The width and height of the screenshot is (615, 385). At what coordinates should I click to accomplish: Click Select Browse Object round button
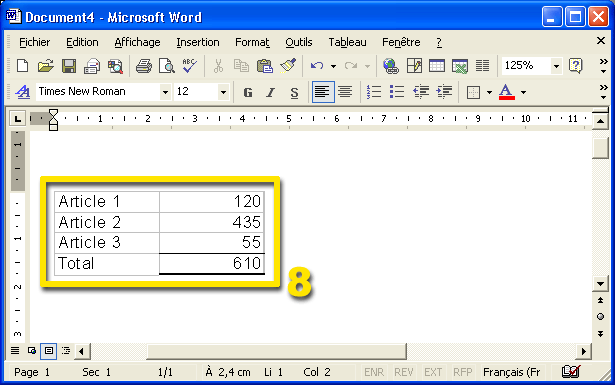[x=600, y=317]
